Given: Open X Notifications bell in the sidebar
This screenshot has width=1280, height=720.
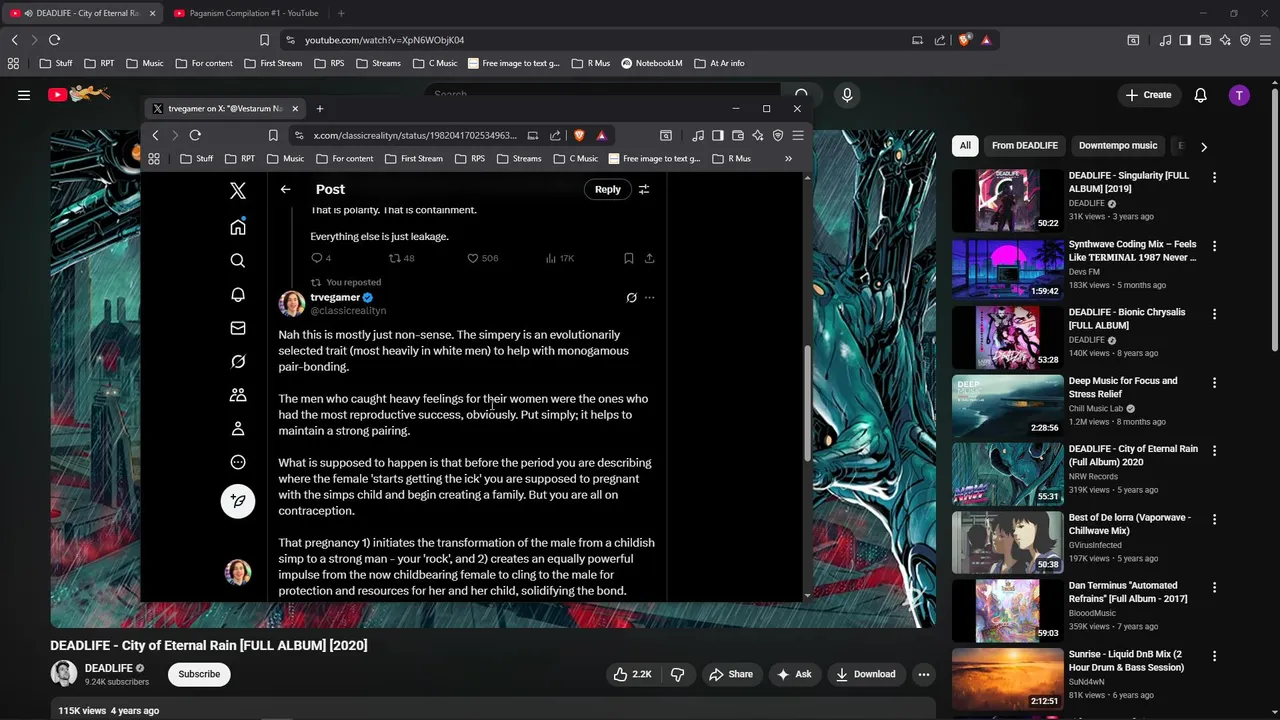Looking at the screenshot, I should 238,294.
